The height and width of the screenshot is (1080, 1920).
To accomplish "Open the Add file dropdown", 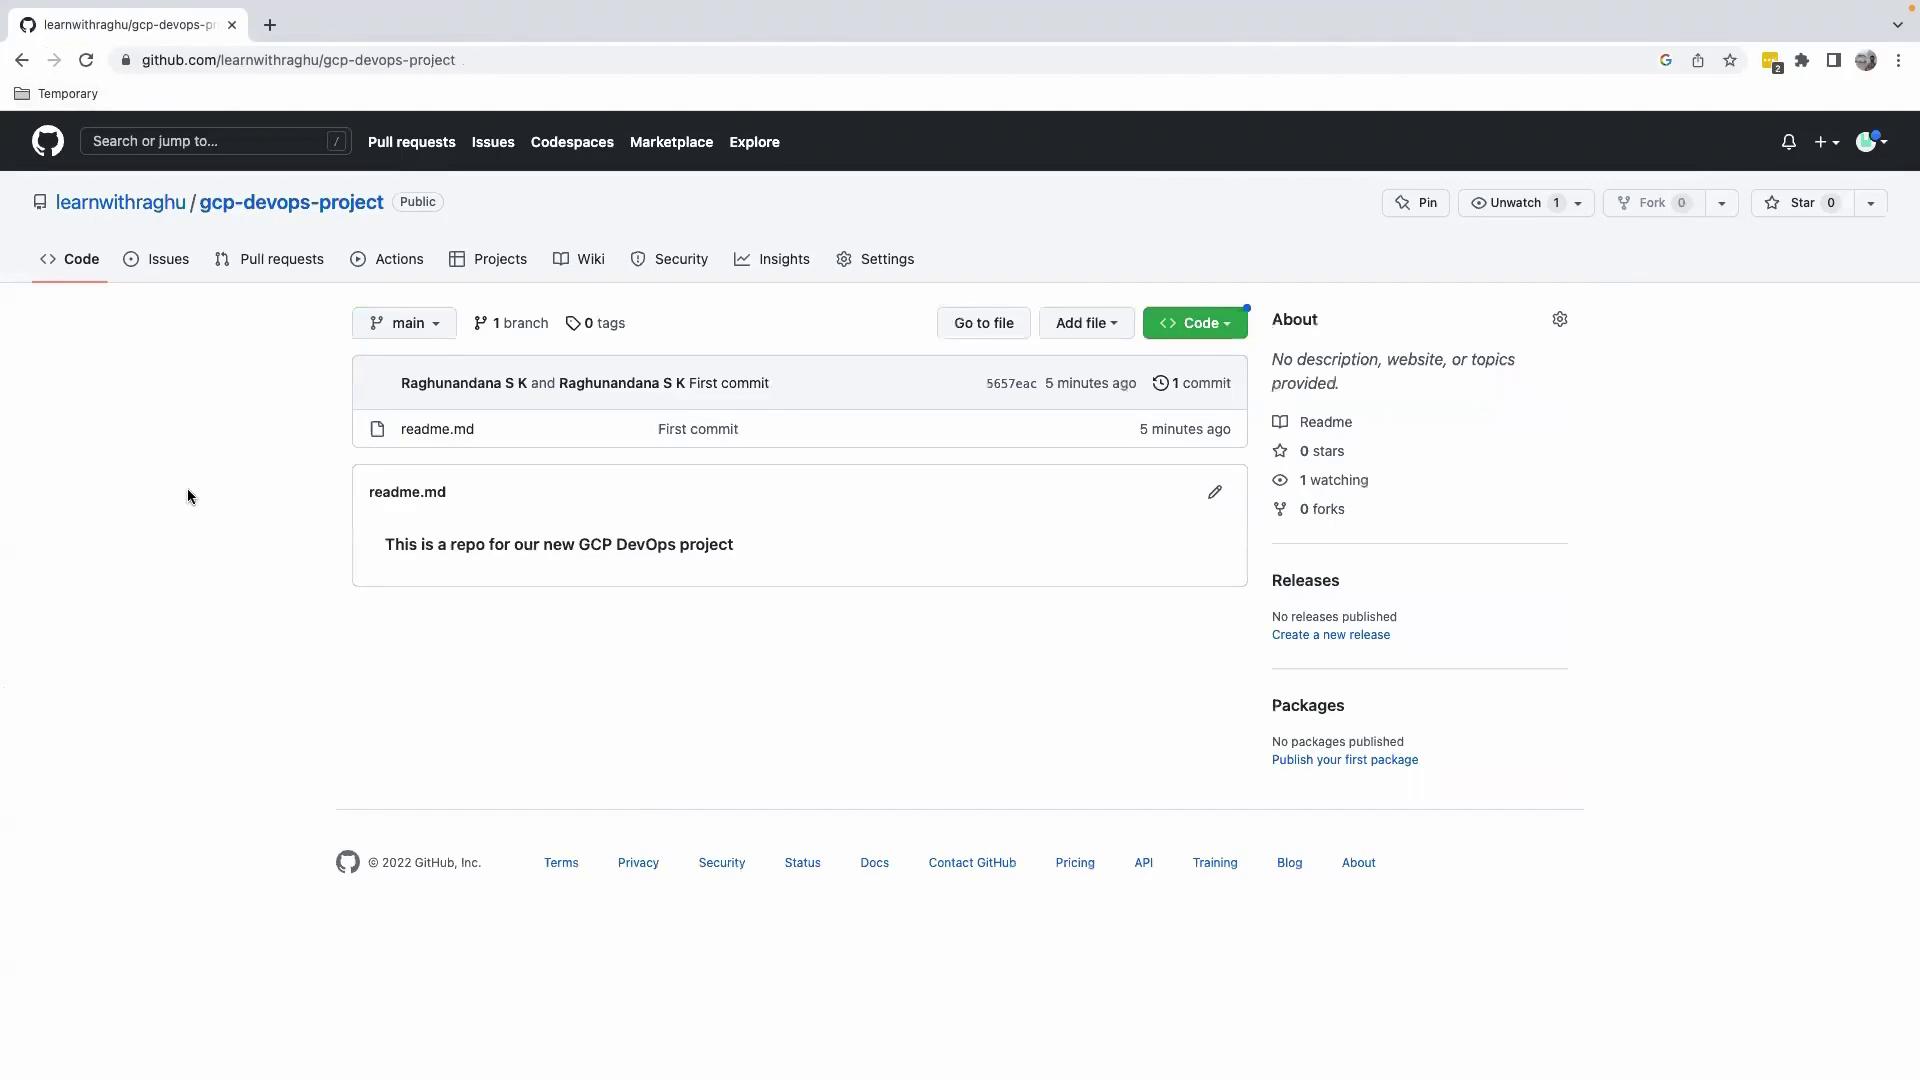I will (x=1086, y=323).
